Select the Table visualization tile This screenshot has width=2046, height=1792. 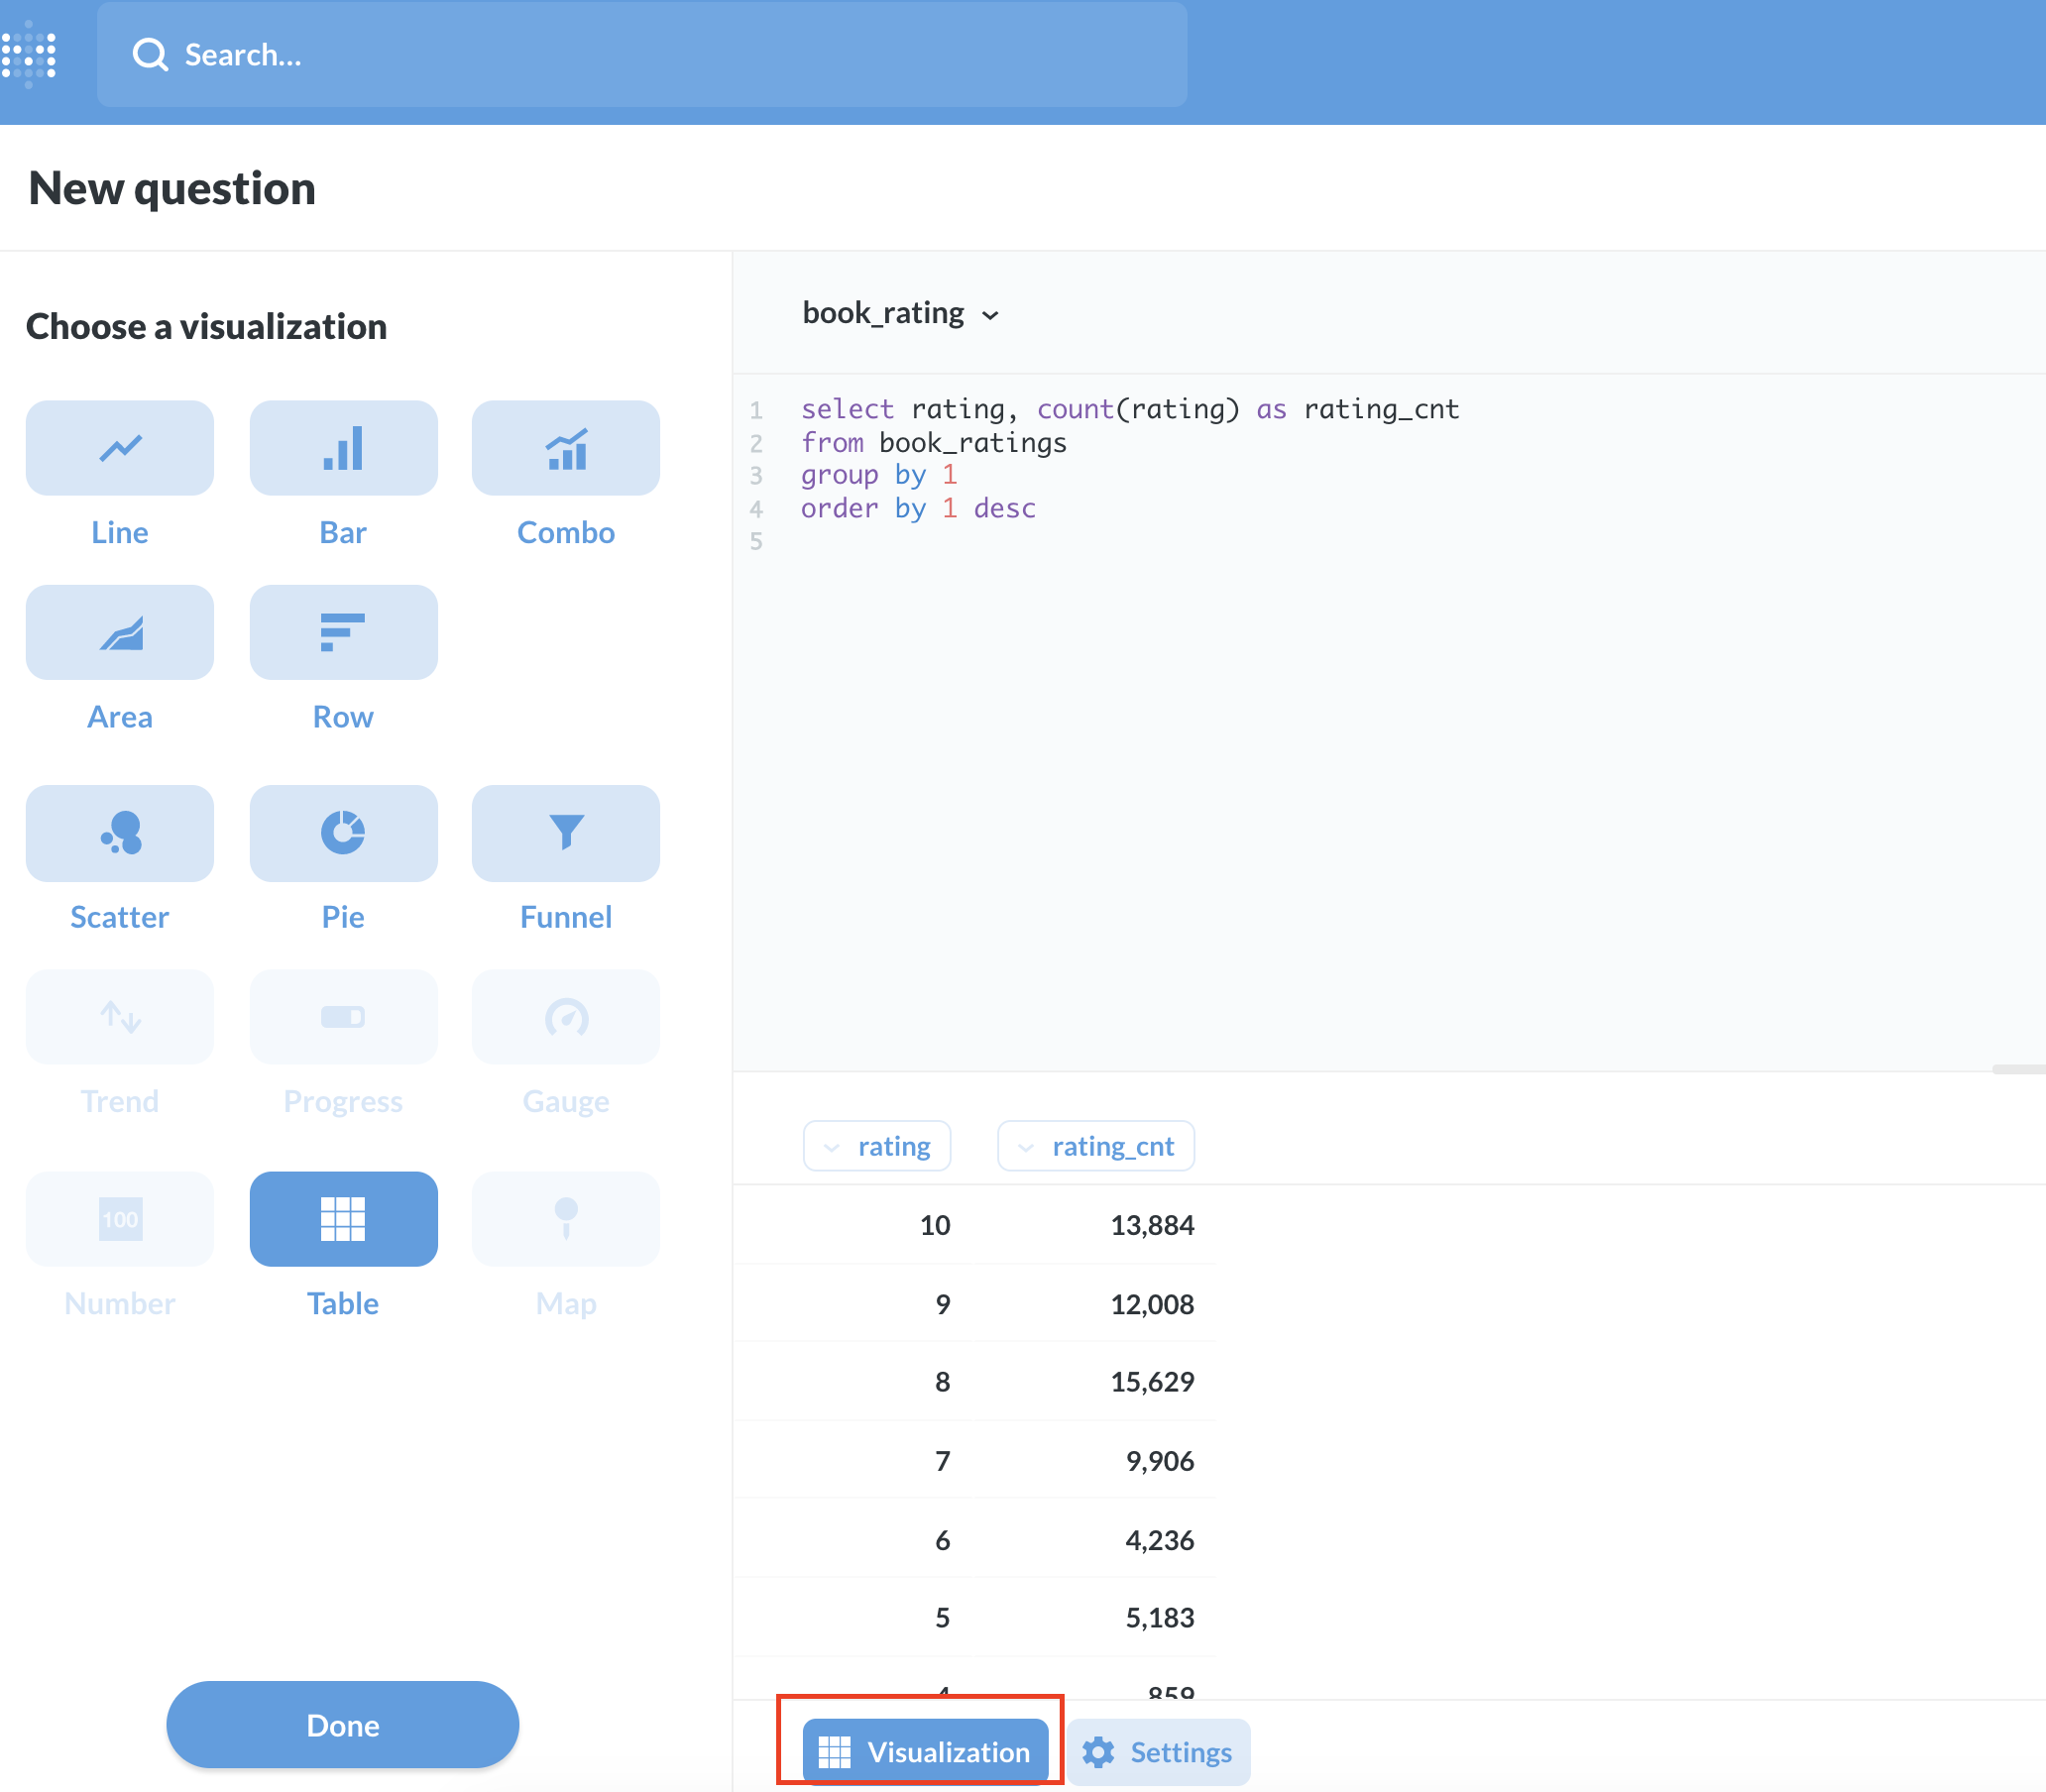pos(343,1218)
